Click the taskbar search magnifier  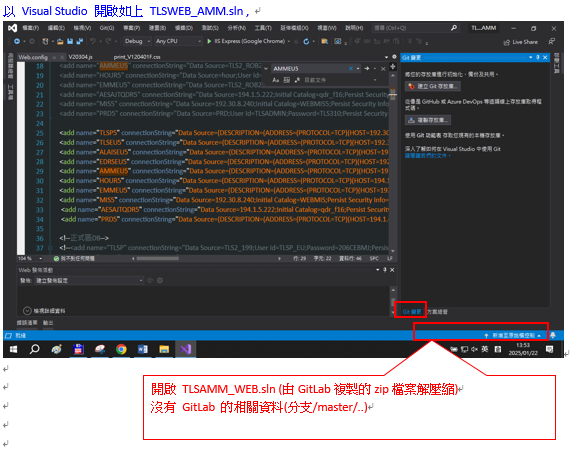click(35, 349)
